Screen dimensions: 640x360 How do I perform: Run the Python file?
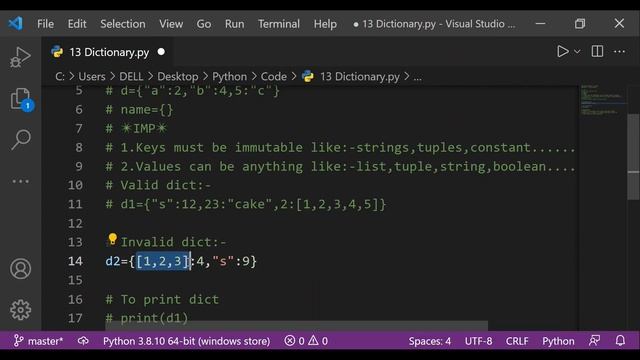tap(562, 51)
